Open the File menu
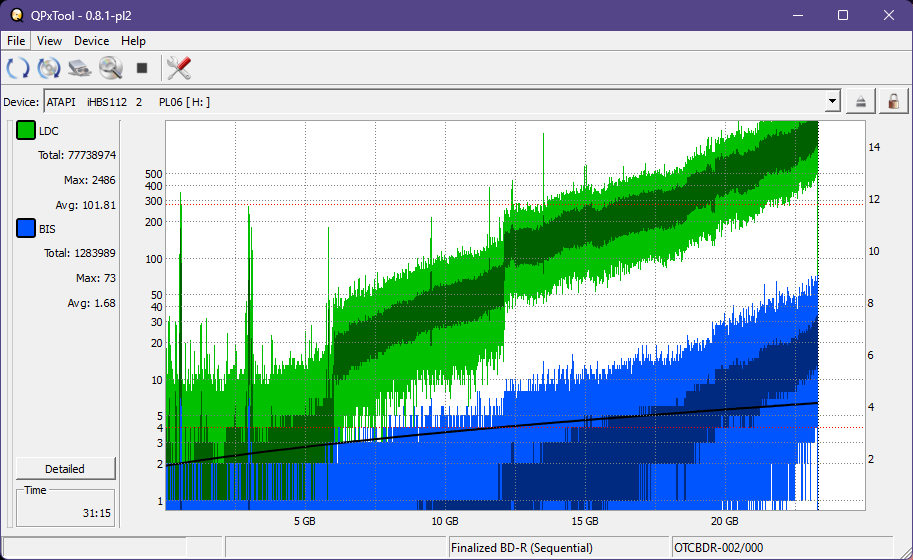This screenshot has width=913, height=560. click(16, 41)
